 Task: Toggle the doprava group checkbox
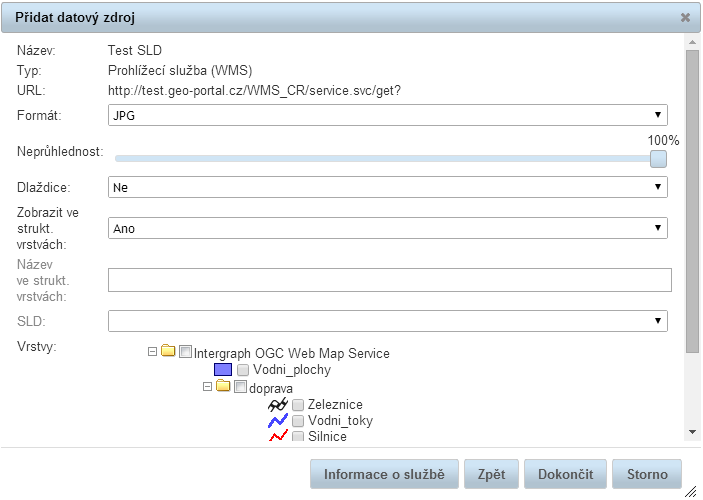240,387
